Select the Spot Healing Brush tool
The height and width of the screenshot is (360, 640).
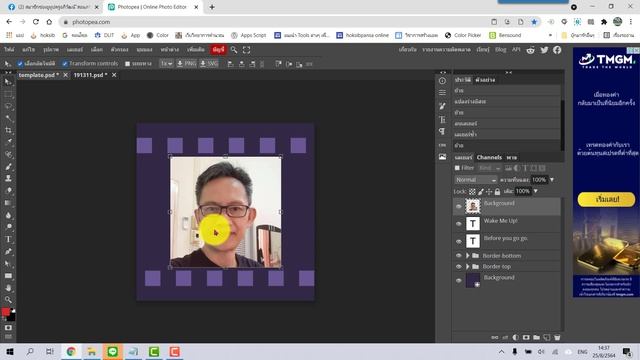(x=8, y=154)
